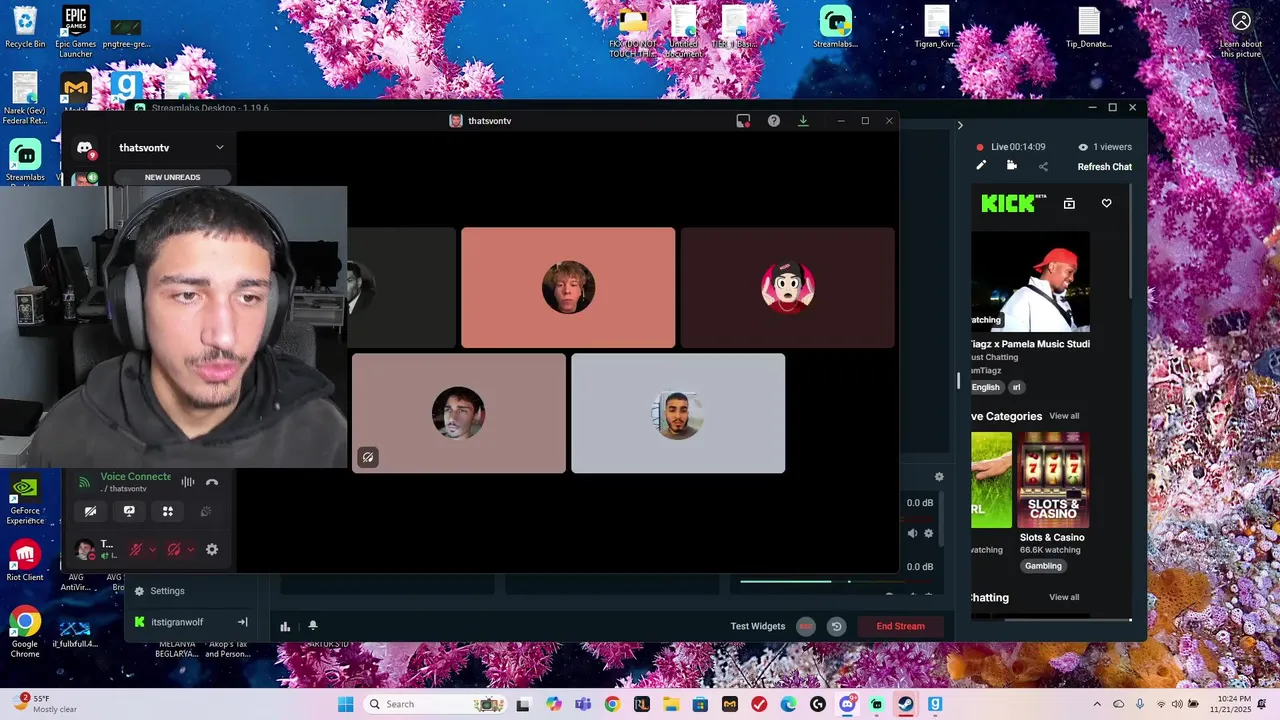This screenshot has width=1280, height=720.
Task: Open Discord User Settings gear
Action: click(x=212, y=549)
